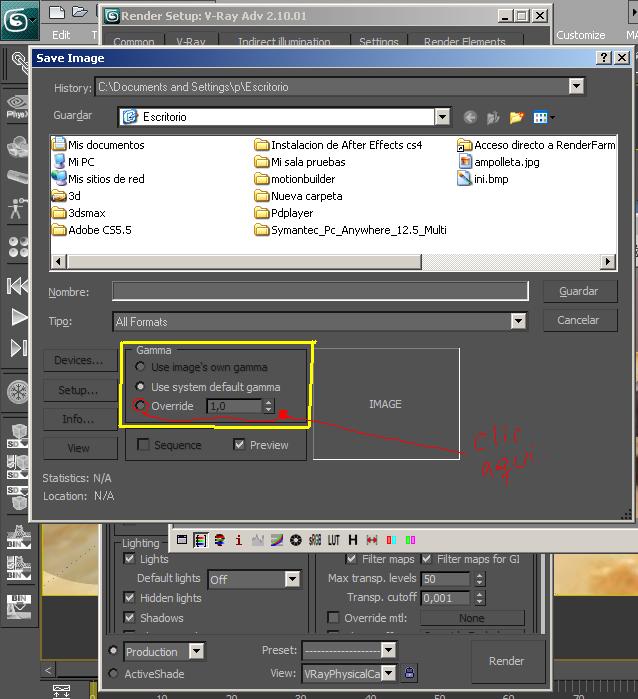Open the Customize menu
Viewport: 638px width, 699px height.
[580, 35]
